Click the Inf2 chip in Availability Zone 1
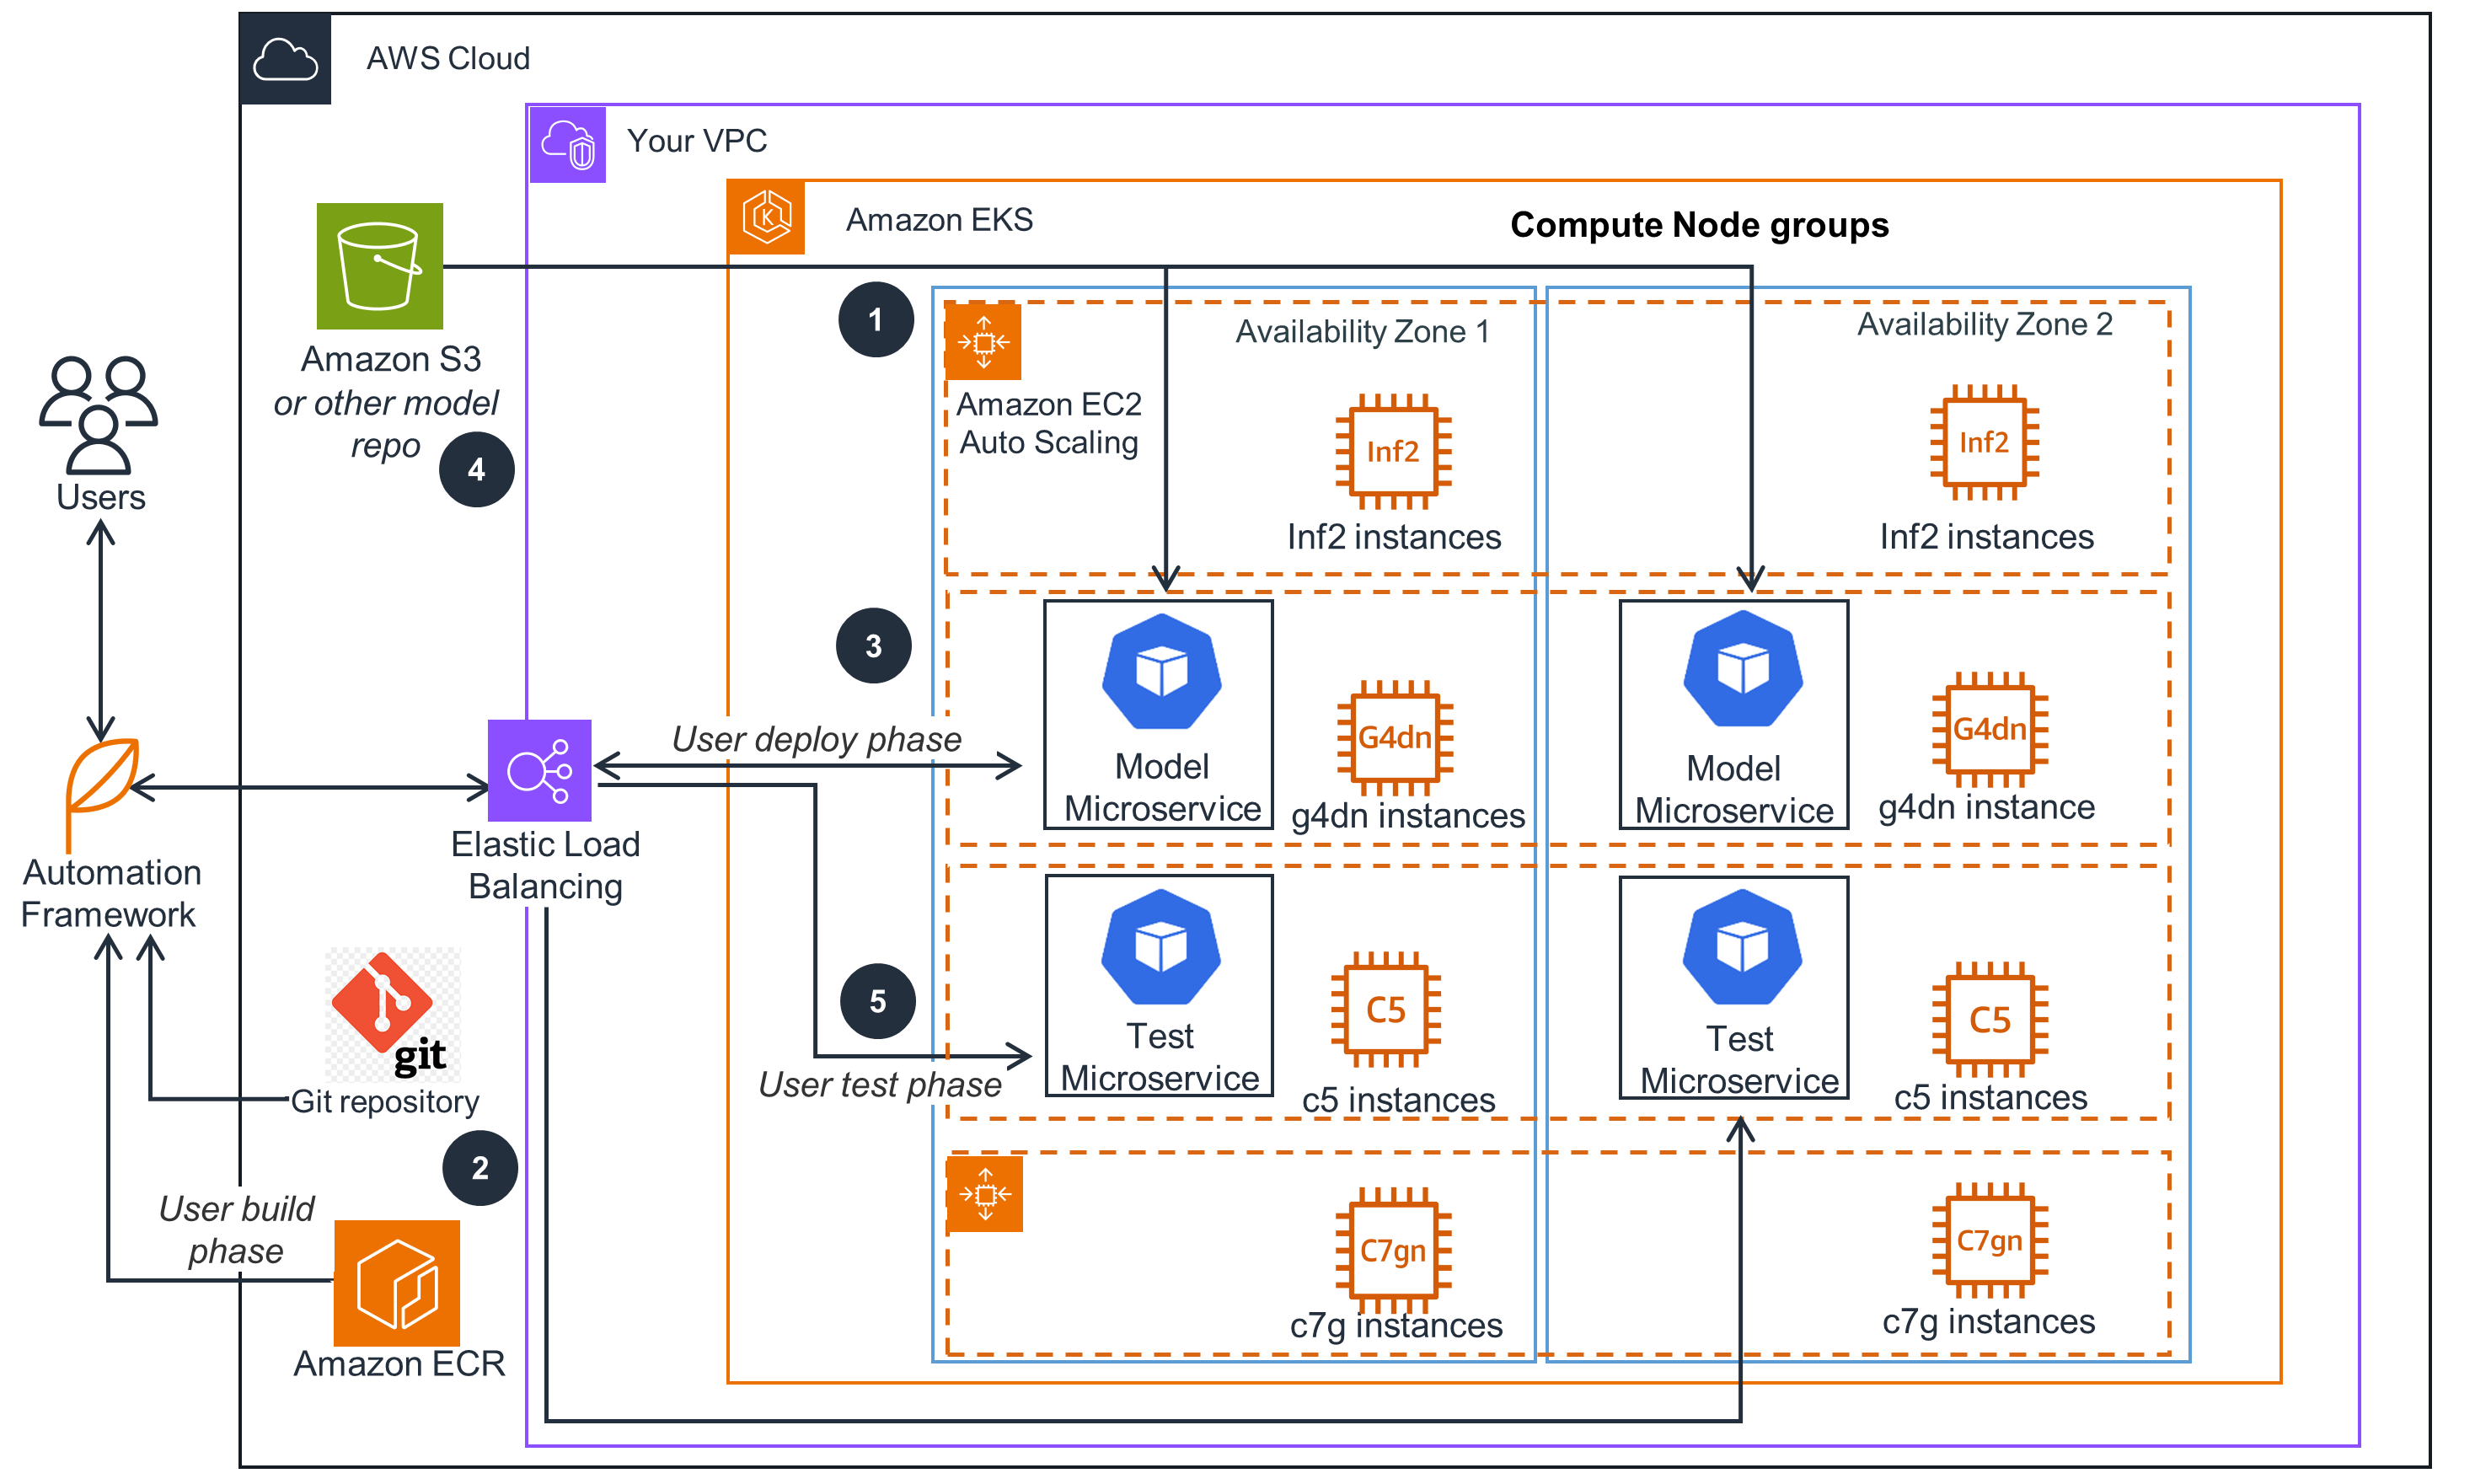Viewport: 2475px width, 1484px height. click(1392, 451)
